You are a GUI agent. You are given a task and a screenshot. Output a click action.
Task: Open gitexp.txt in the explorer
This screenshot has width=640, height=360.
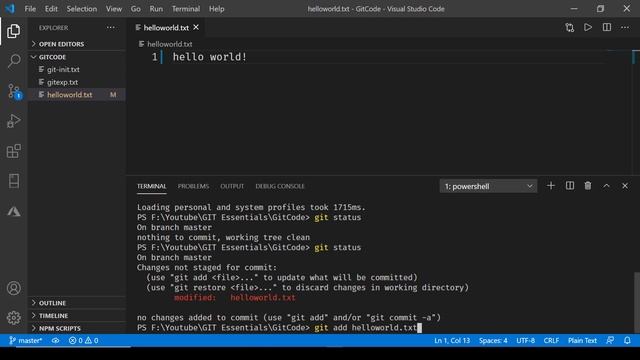click(77, 82)
